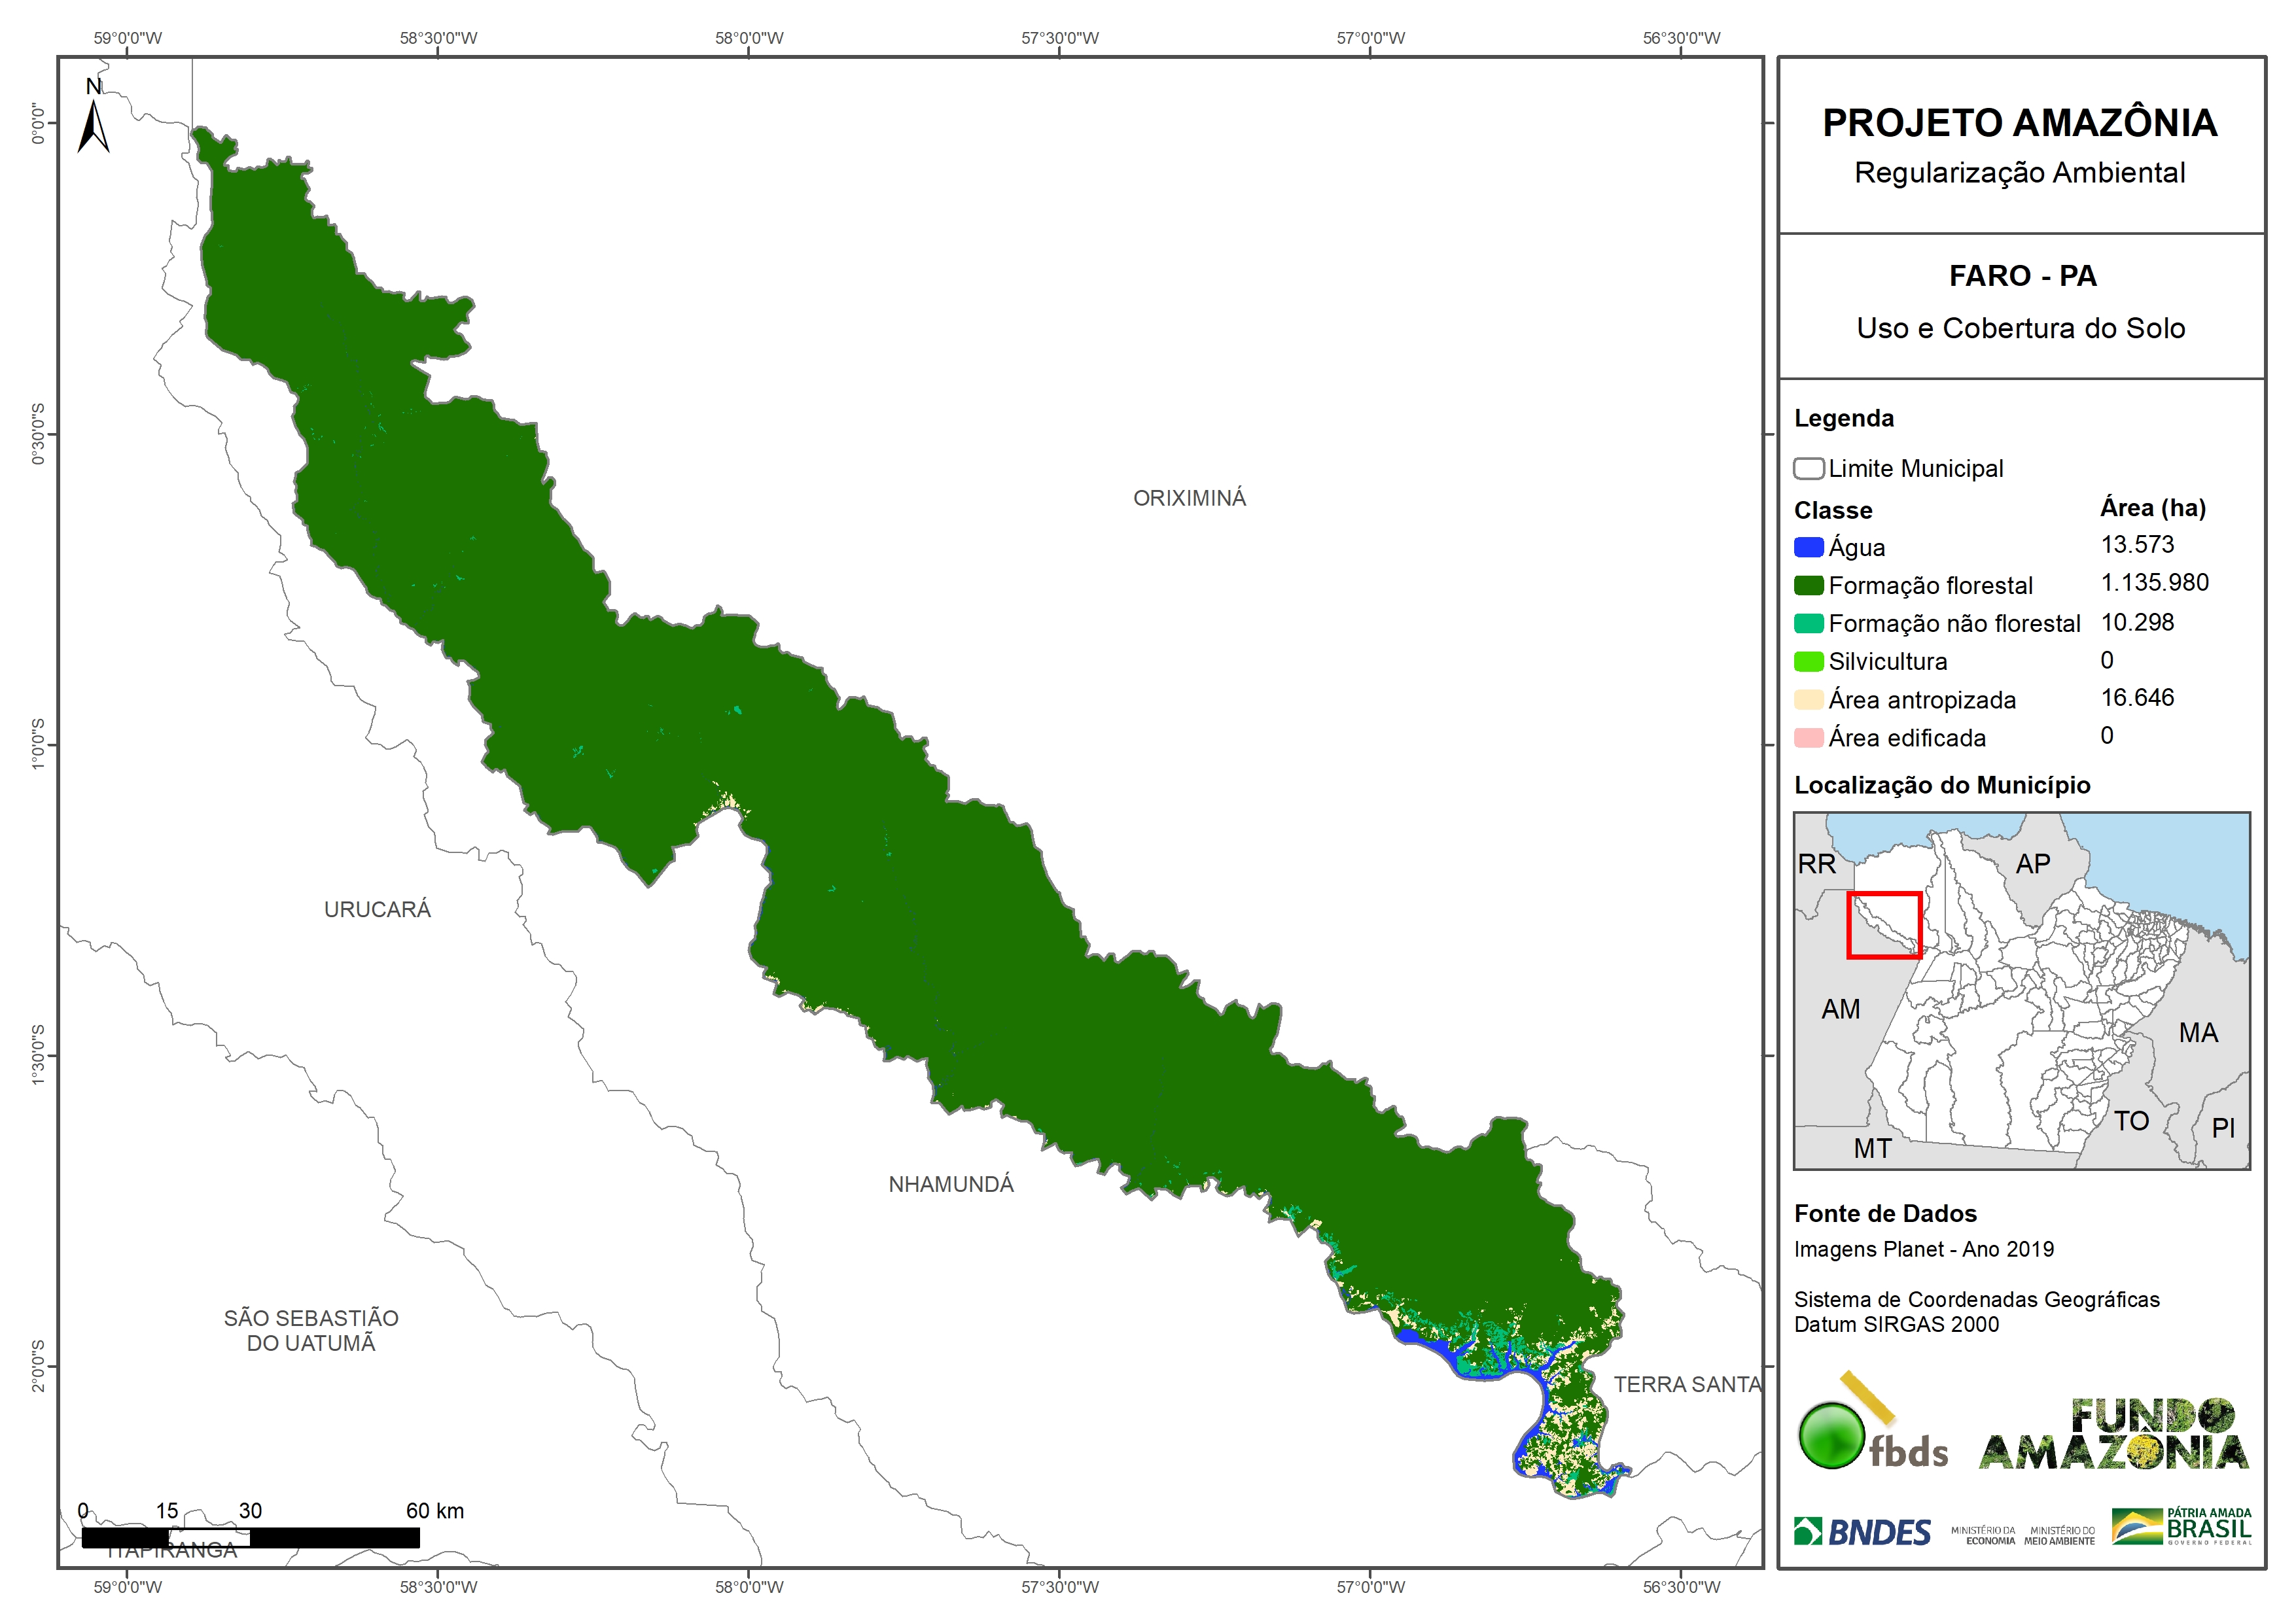Click the Limite Municipal legend symbol
This screenshot has width=2296, height=1623.
point(1808,468)
